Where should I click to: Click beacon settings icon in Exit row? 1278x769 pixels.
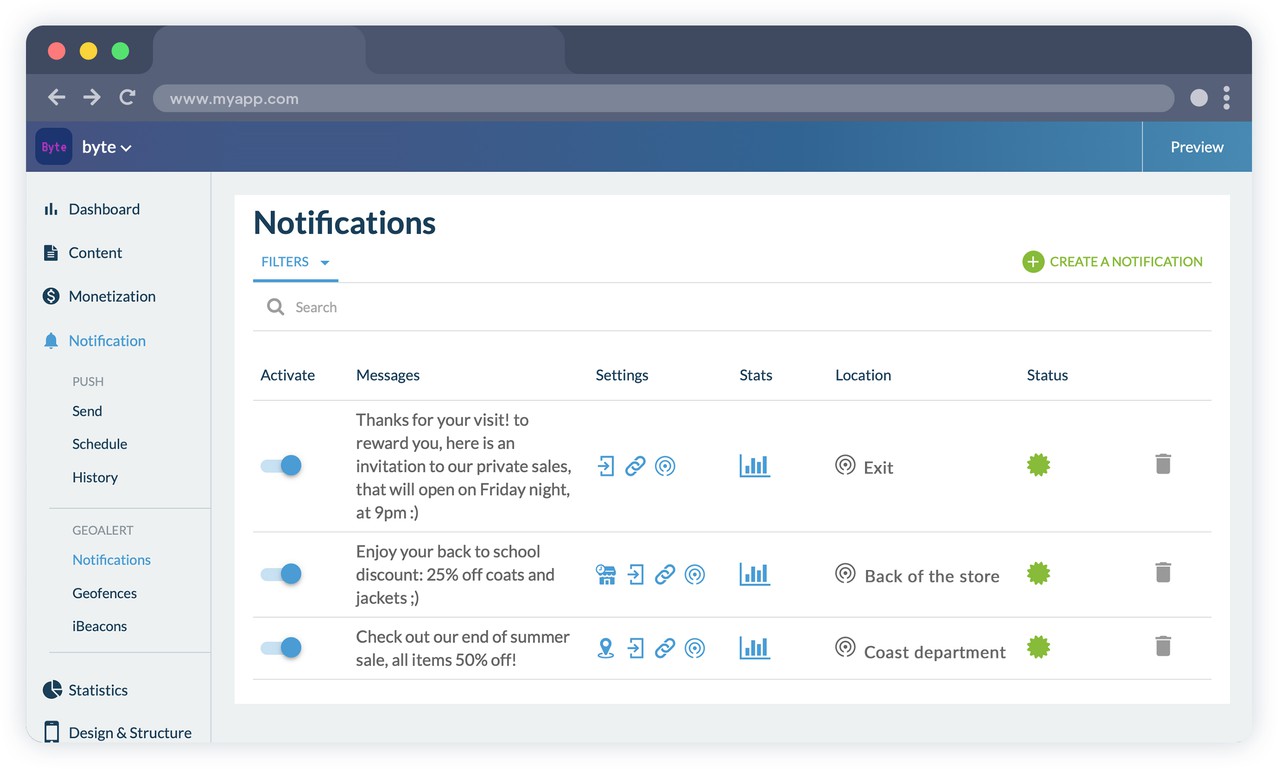pyautogui.click(x=665, y=466)
